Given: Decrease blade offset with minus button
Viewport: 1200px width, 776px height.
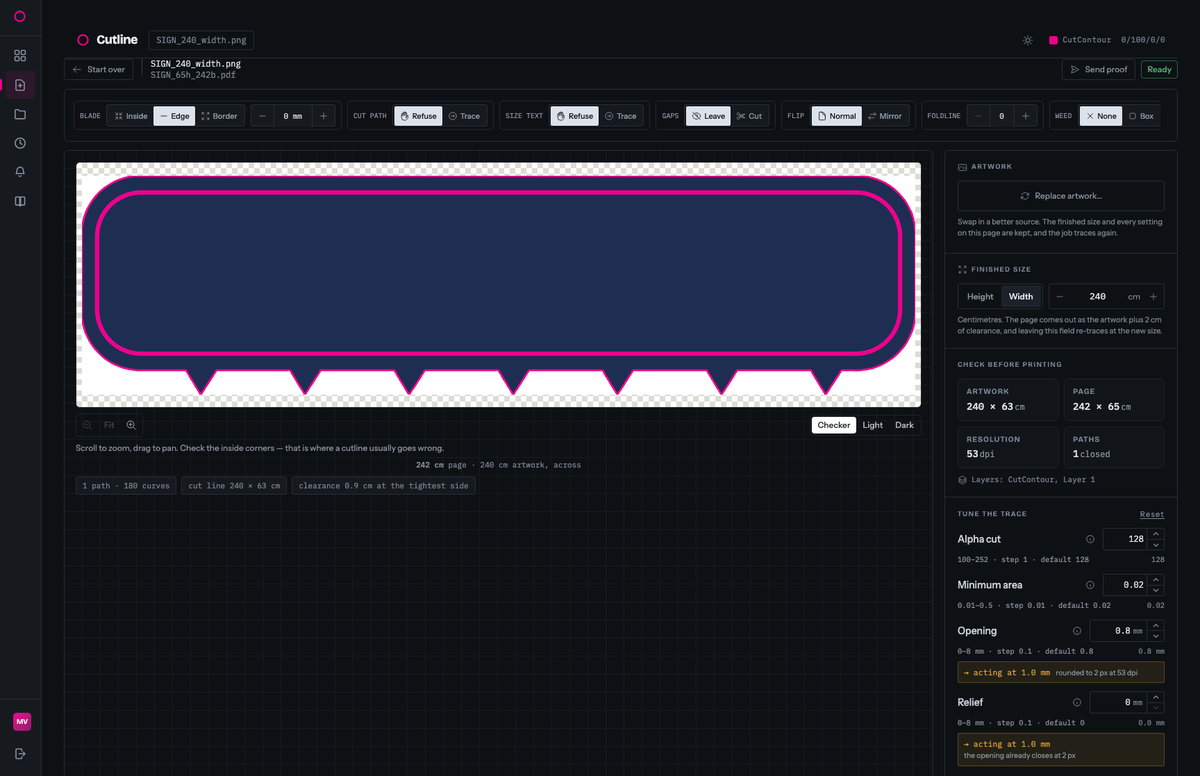Looking at the screenshot, I should tap(263, 116).
